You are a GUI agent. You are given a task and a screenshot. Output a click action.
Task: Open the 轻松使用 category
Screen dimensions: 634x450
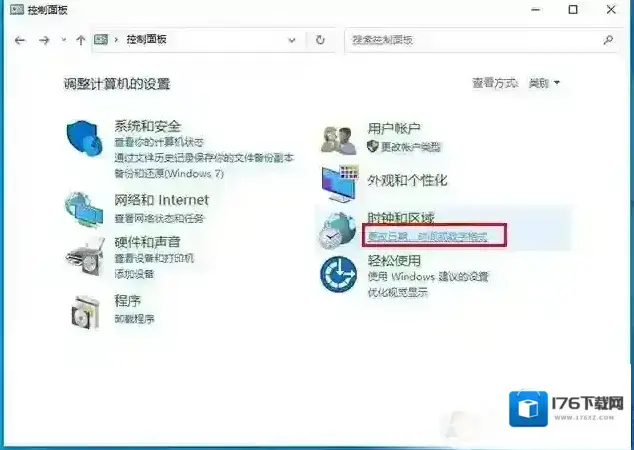394,260
